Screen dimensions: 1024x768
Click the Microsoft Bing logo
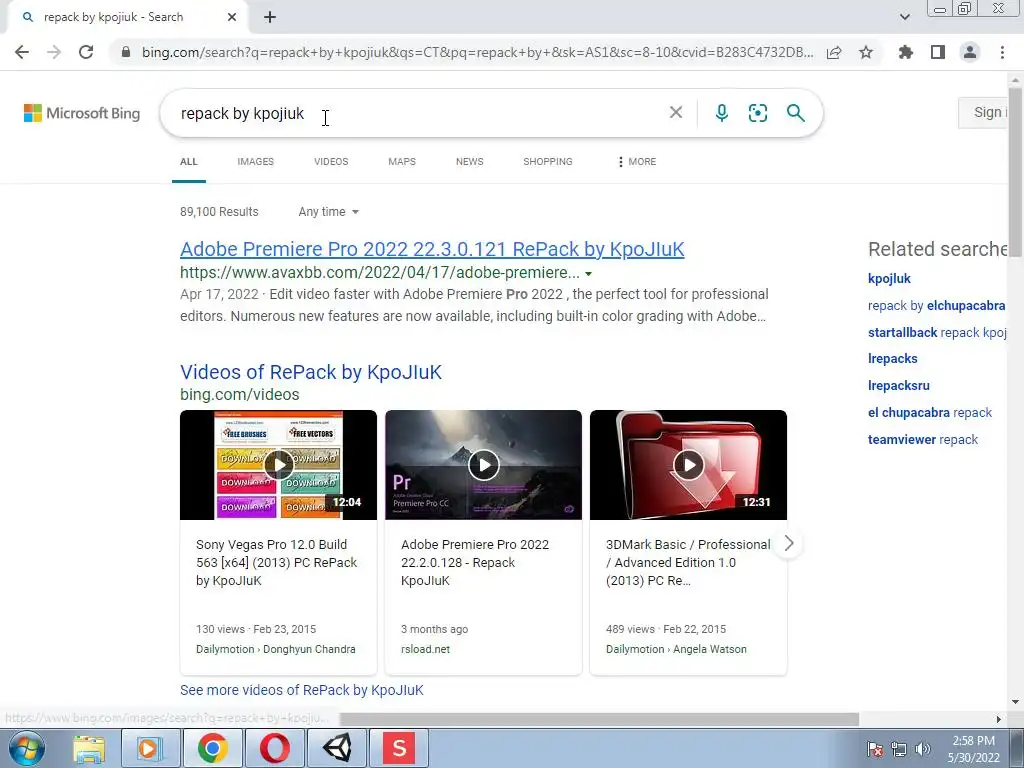tap(82, 113)
